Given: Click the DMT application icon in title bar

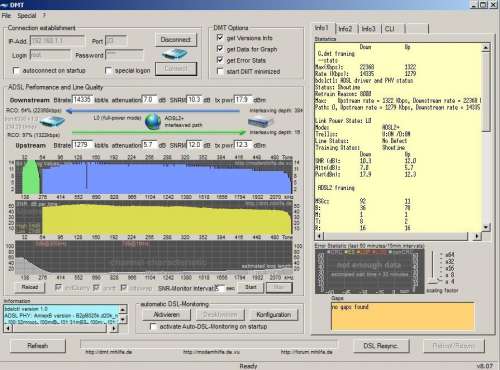Looking at the screenshot, I should pos(4,5).
